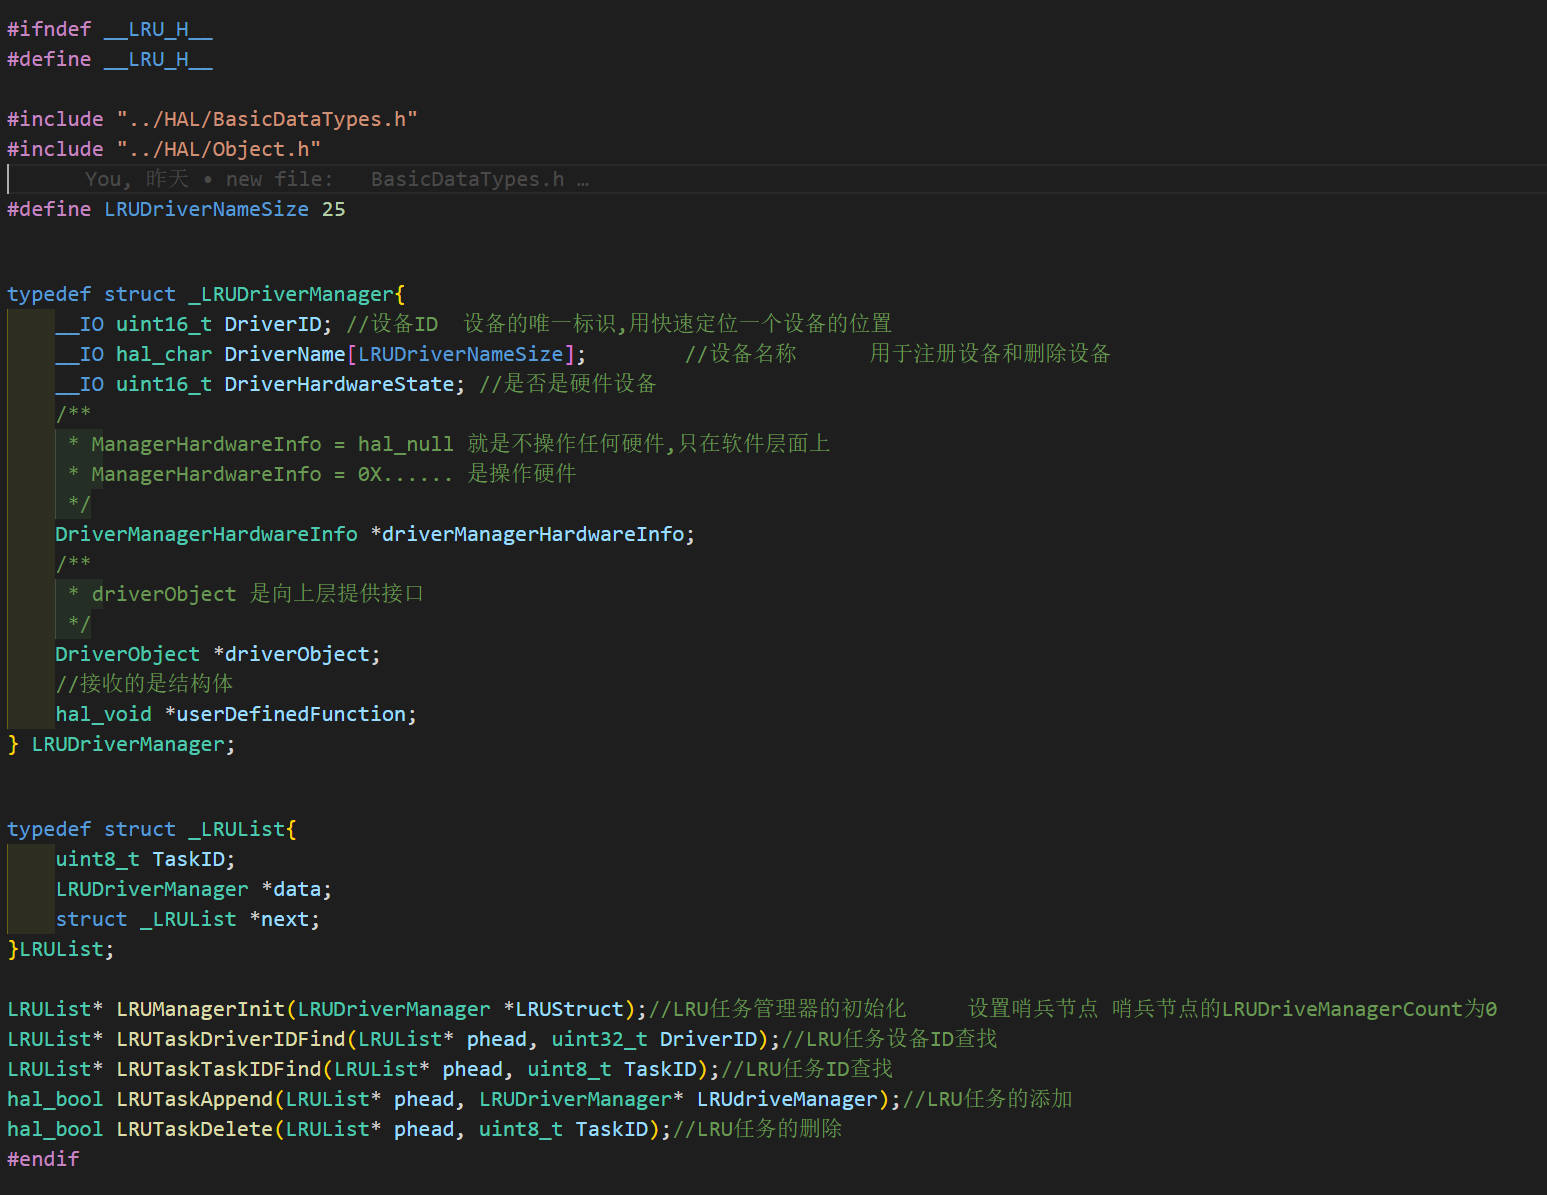Click the "uint32_t DriverID" parameter
Image resolution: width=1547 pixels, height=1195 pixels.
(x=655, y=1039)
